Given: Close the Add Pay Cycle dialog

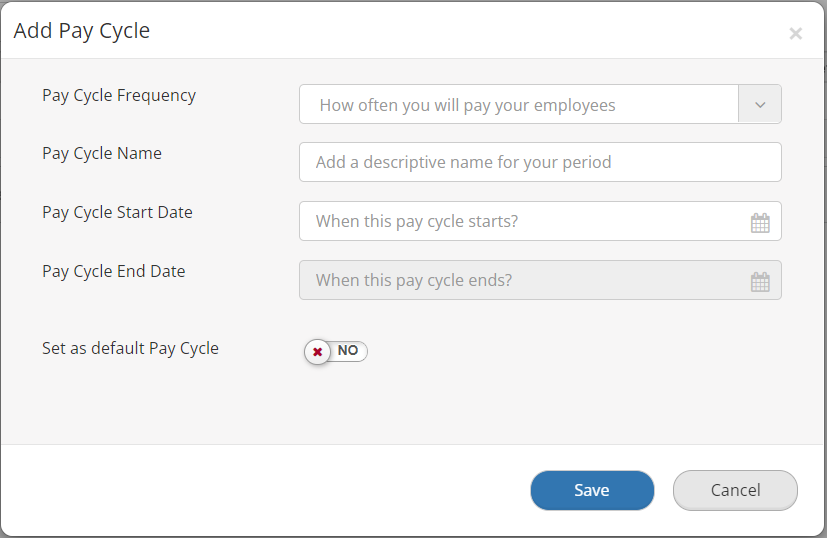Looking at the screenshot, I should click(796, 34).
